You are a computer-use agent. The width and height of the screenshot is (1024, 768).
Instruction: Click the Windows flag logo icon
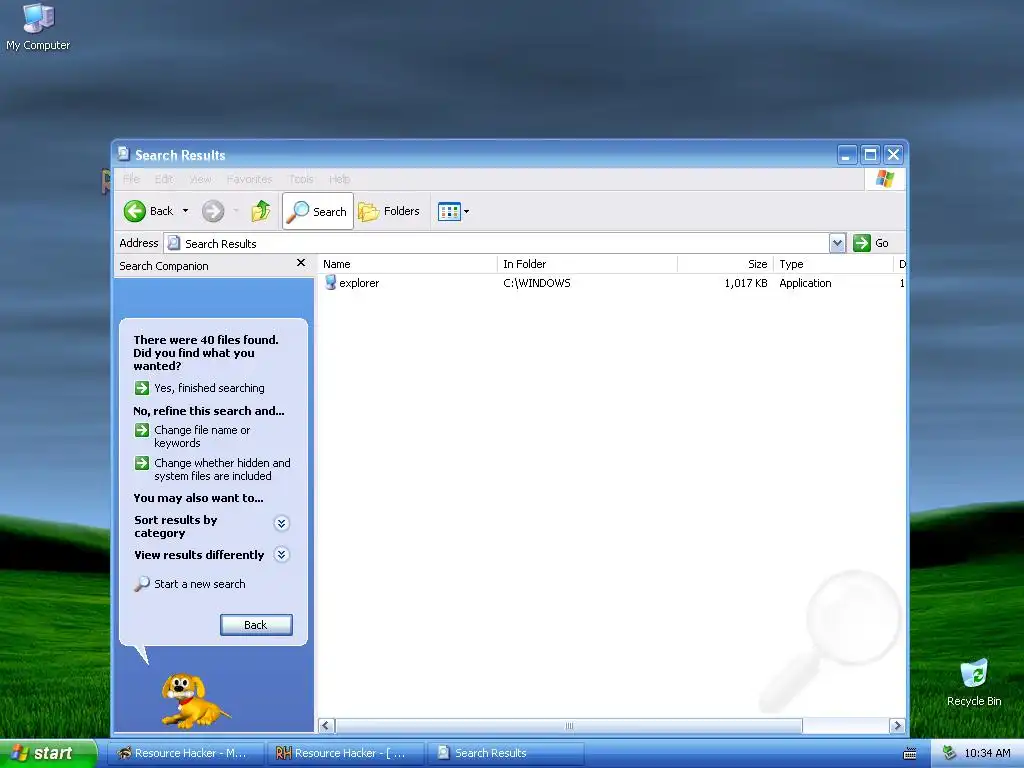coord(885,179)
